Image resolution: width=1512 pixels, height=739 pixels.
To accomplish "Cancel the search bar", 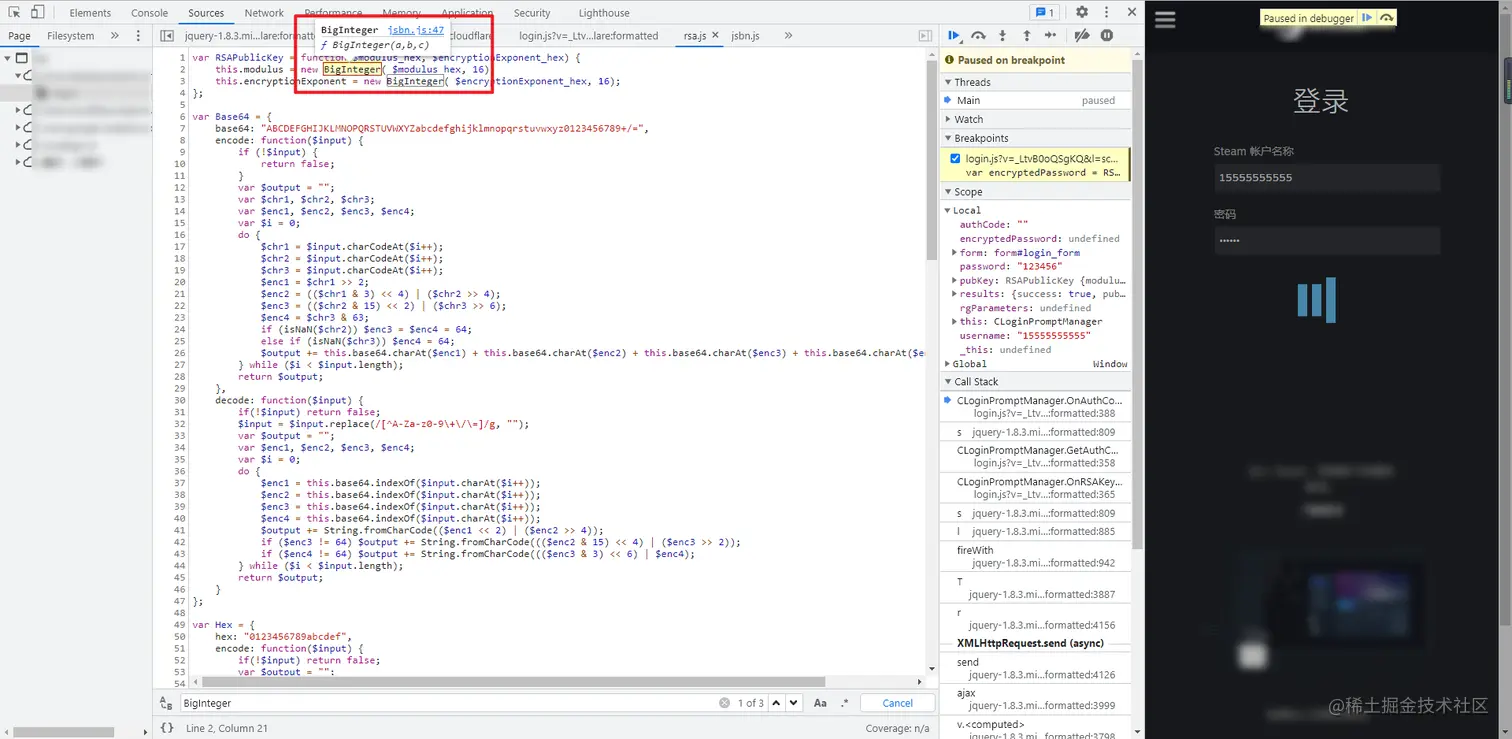I will coord(897,703).
